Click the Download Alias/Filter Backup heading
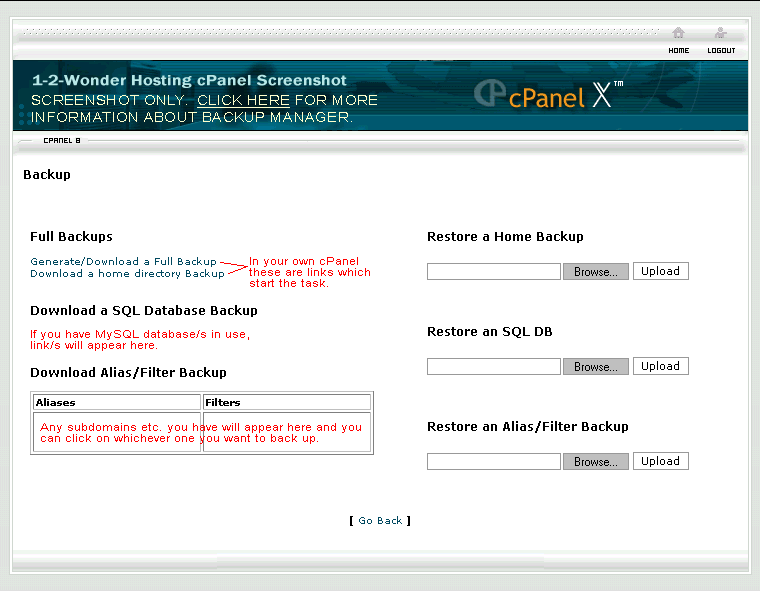 click(128, 373)
